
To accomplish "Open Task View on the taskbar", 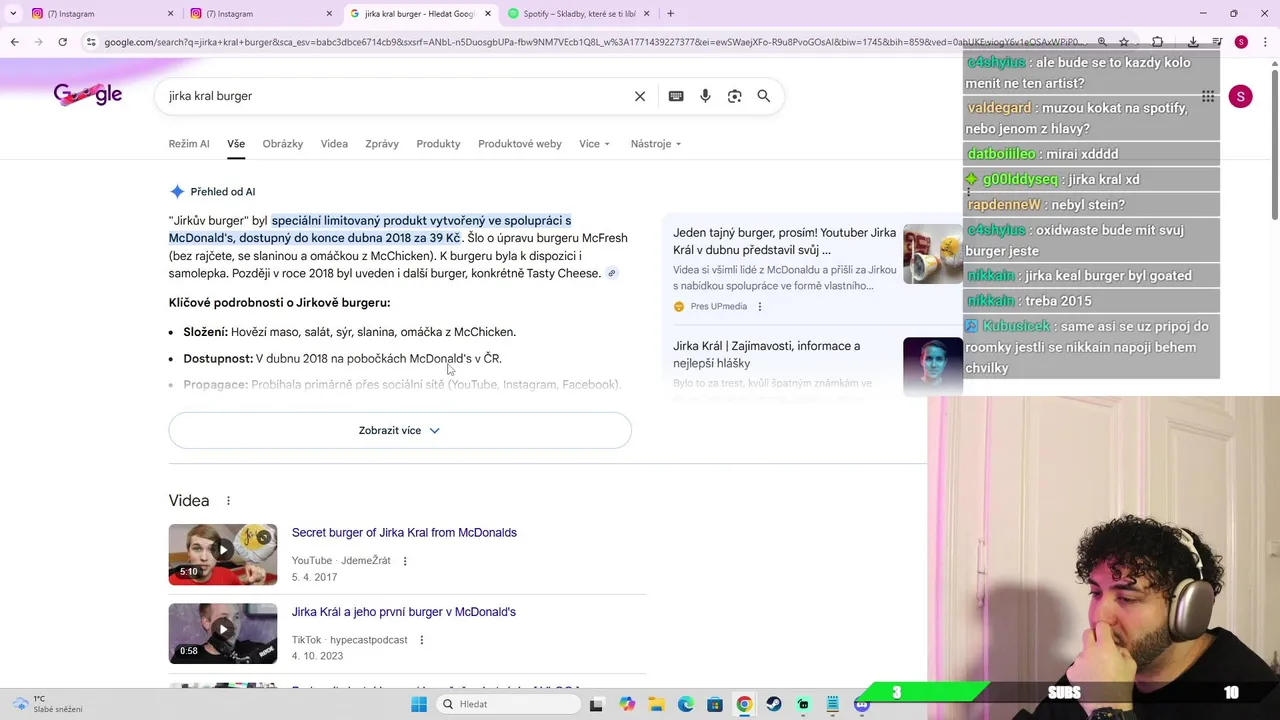I will [596, 704].
